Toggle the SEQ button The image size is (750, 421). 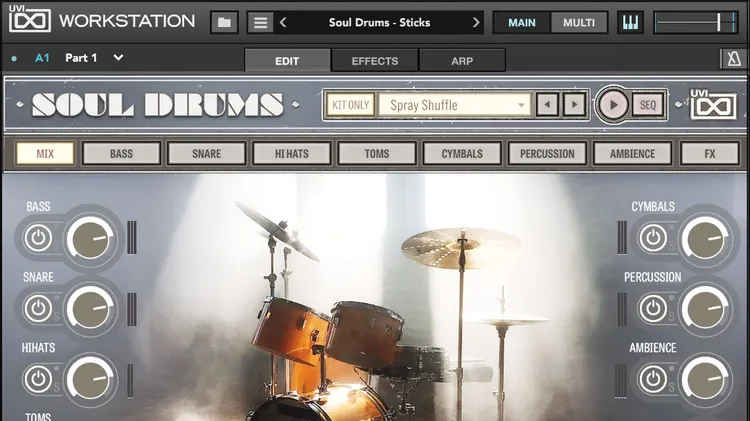pos(648,105)
